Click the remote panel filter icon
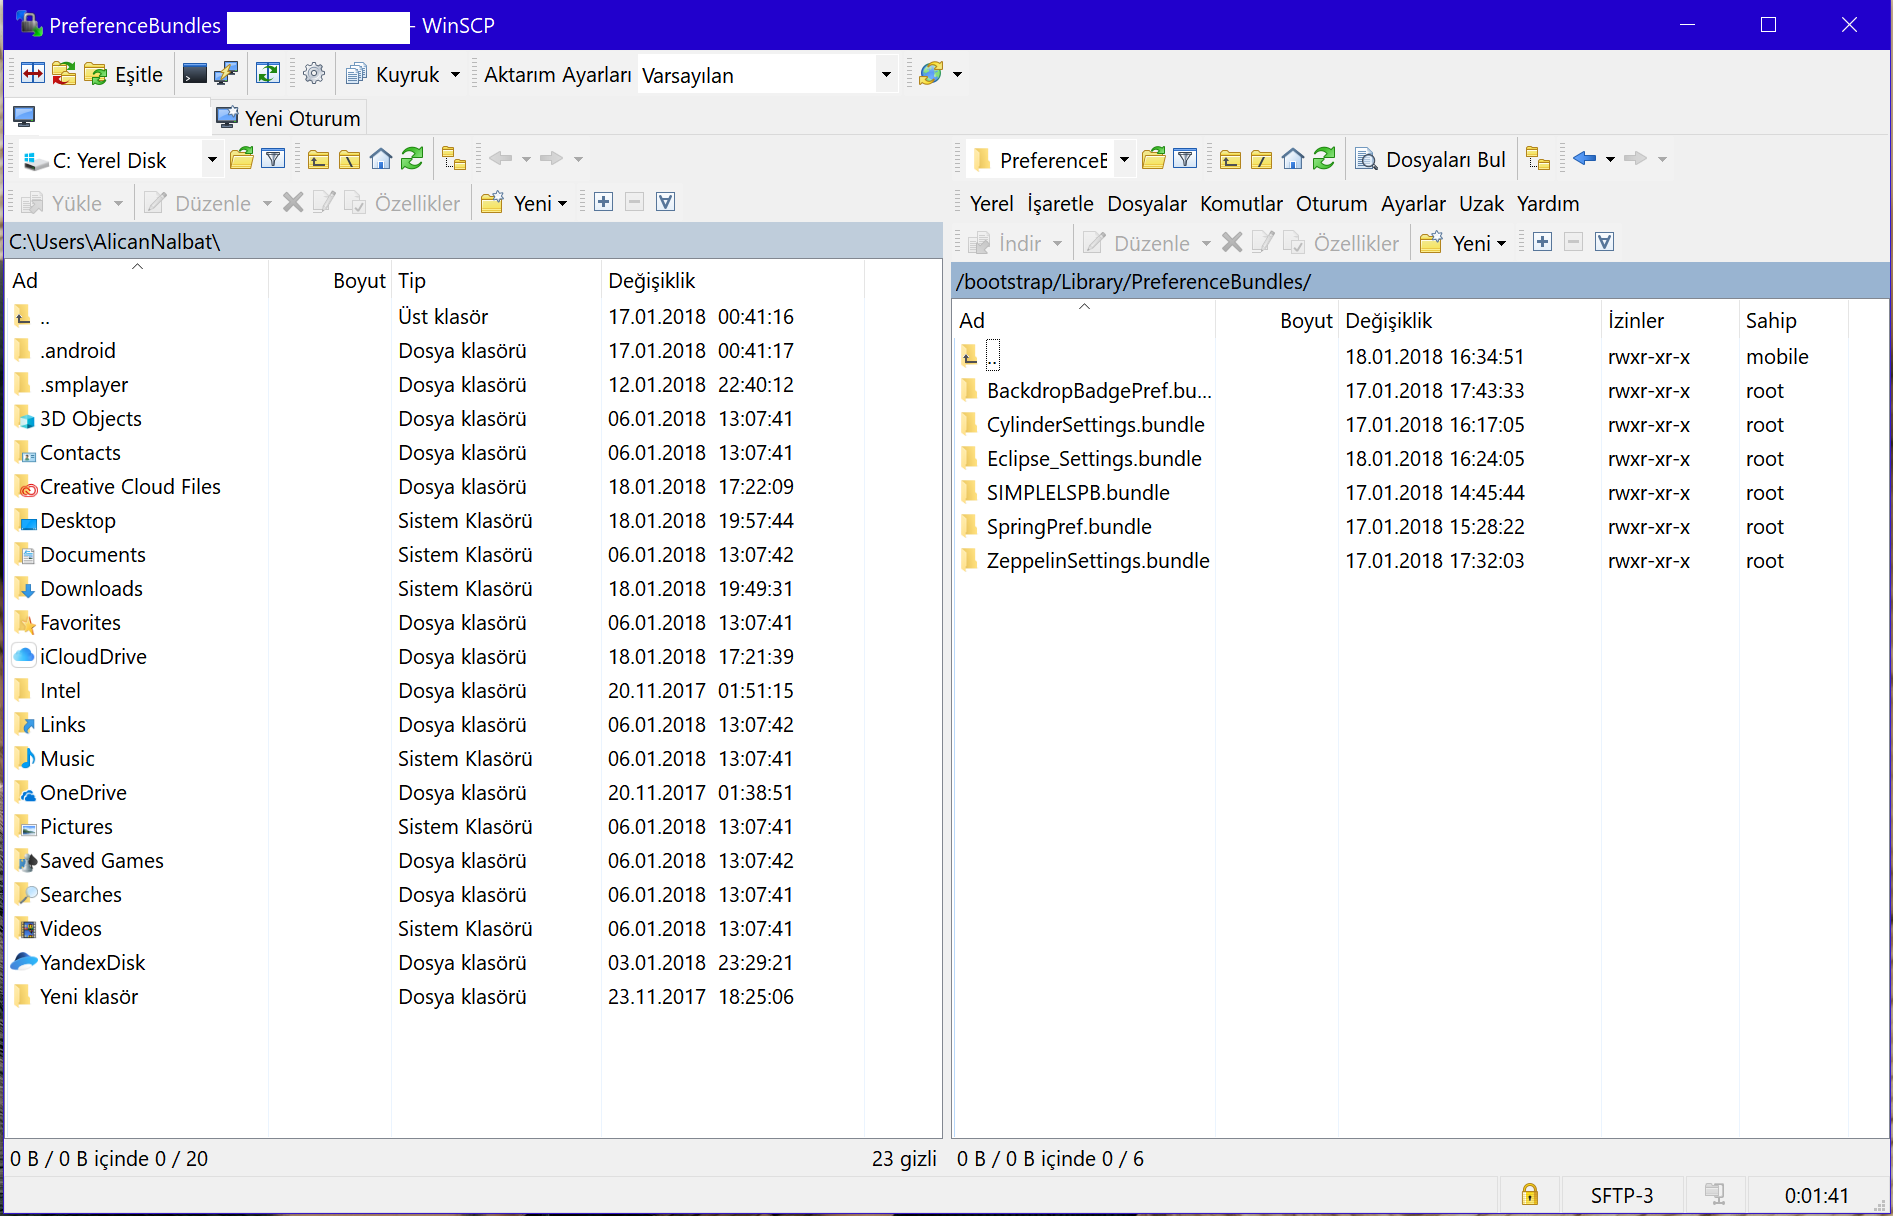 point(1185,159)
